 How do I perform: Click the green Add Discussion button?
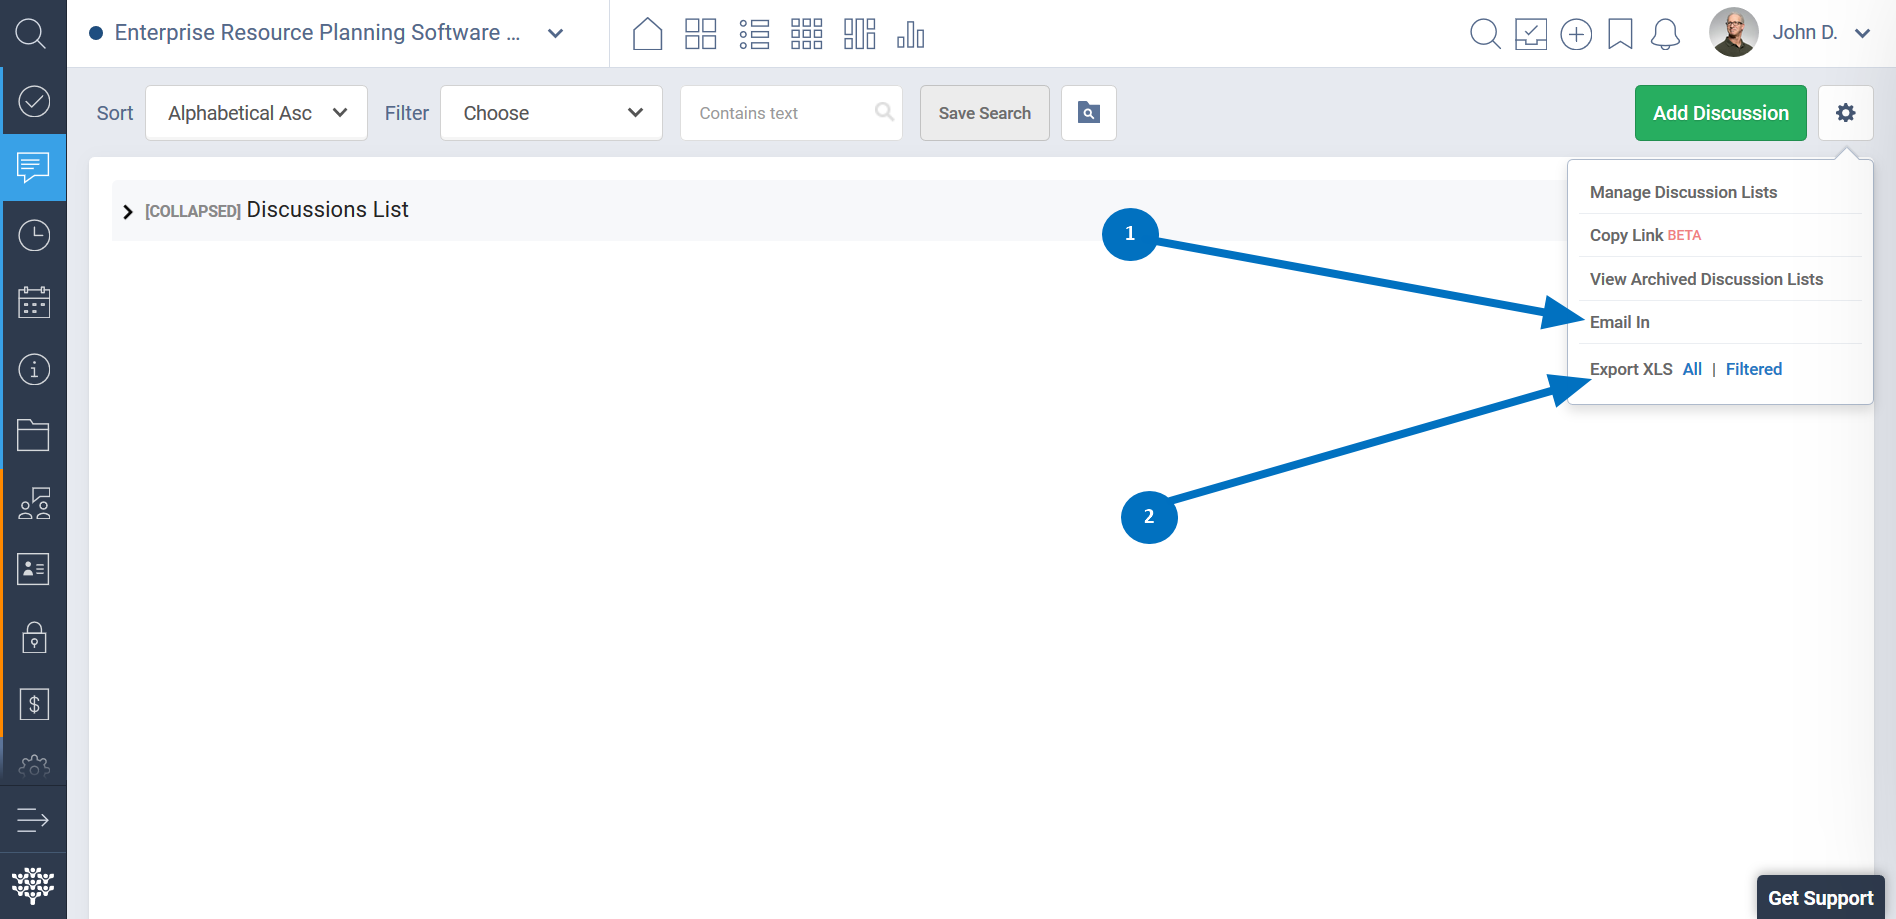coord(1720,113)
